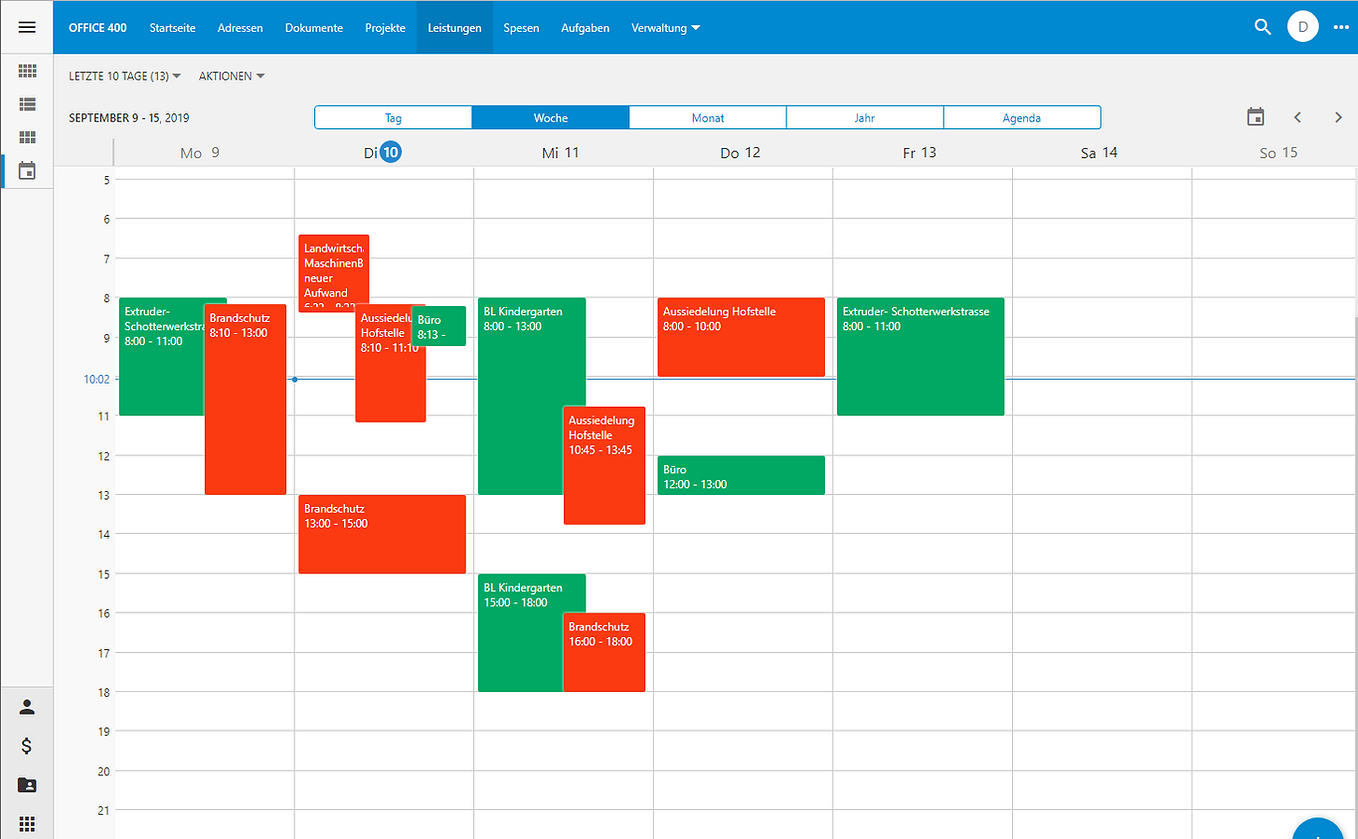
Task: Switch to the small grid view icon
Action: click(x=27, y=71)
